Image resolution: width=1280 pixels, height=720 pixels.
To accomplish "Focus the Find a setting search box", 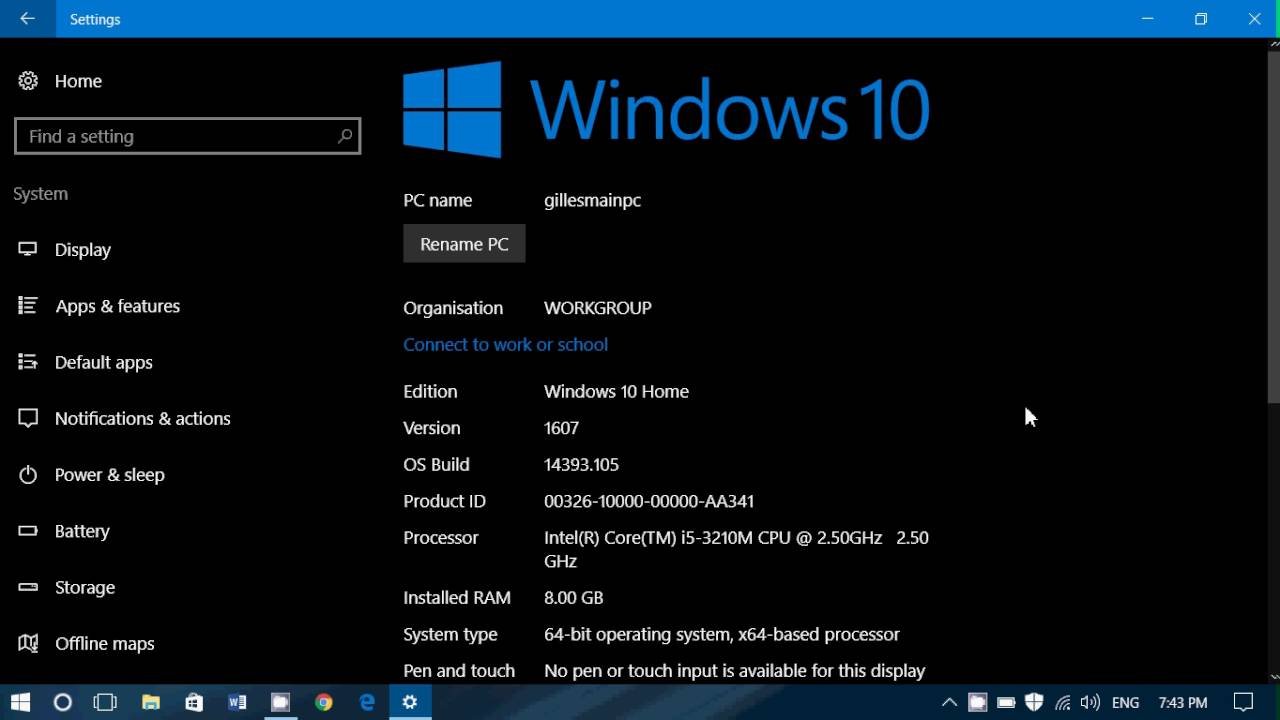I will coord(188,136).
